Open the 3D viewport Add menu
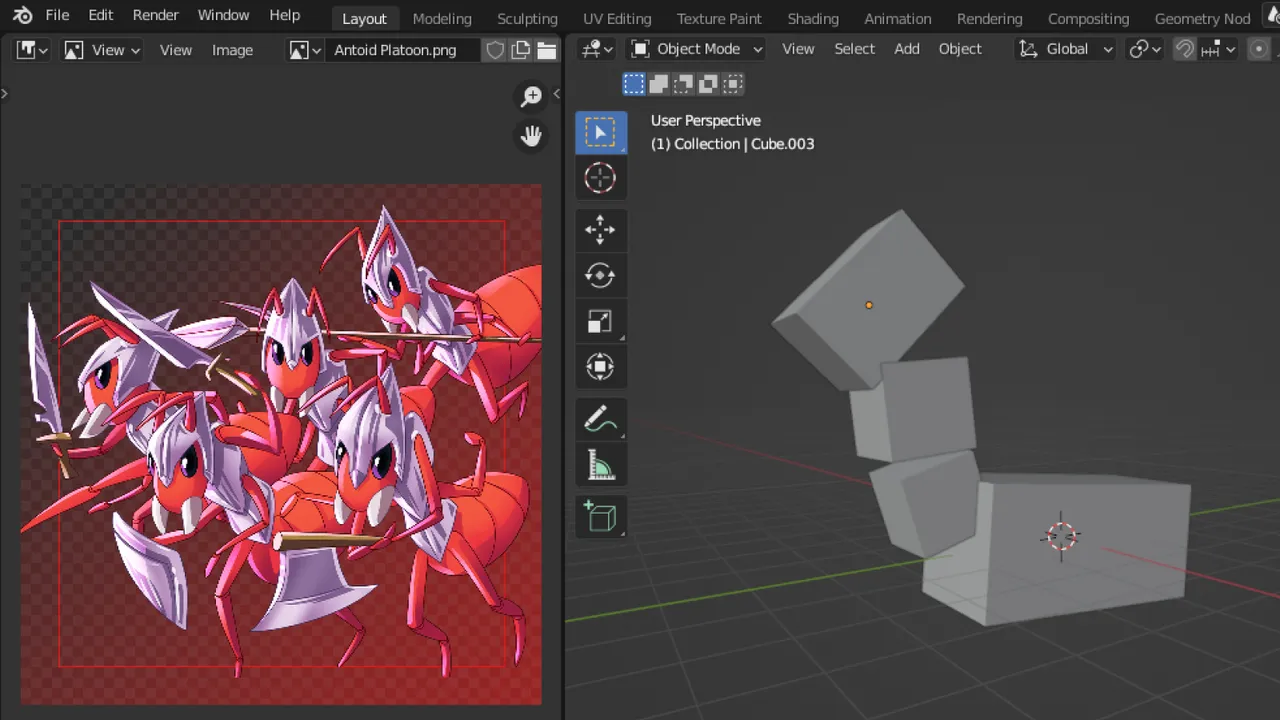This screenshot has height=720, width=1280. (906, 49)
